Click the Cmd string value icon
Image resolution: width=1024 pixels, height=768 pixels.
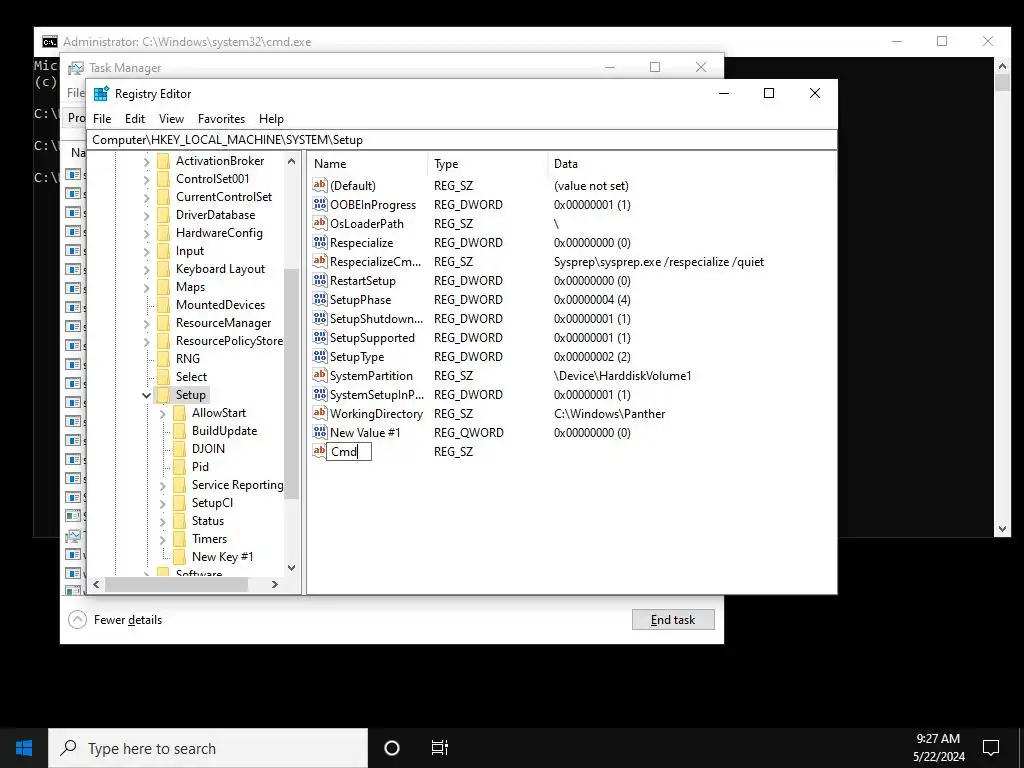(x=319, y=451)
